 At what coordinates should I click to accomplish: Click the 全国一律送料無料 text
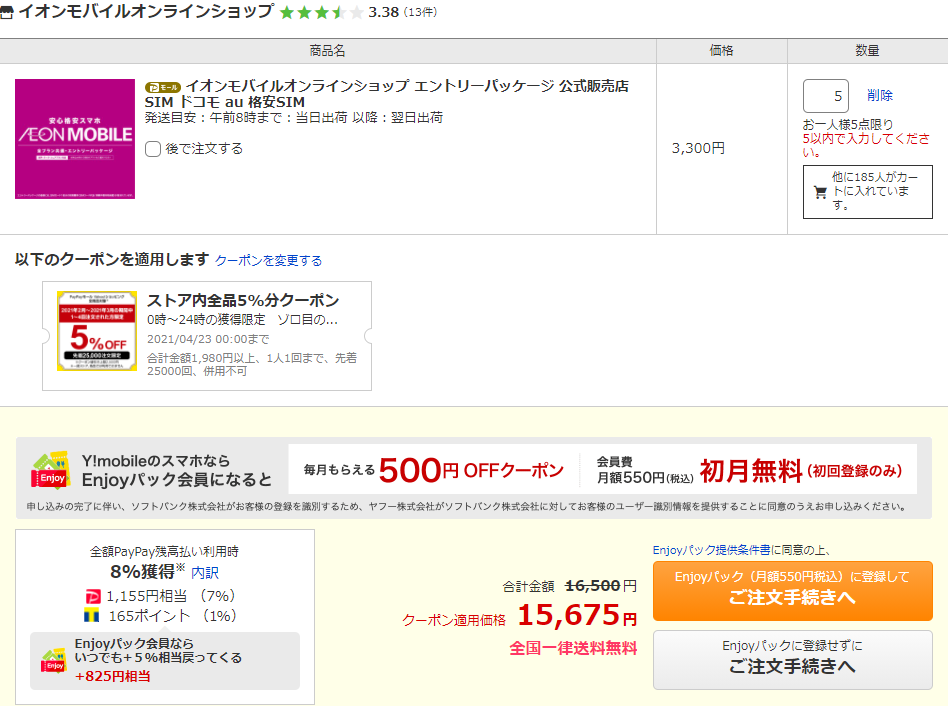573,648
